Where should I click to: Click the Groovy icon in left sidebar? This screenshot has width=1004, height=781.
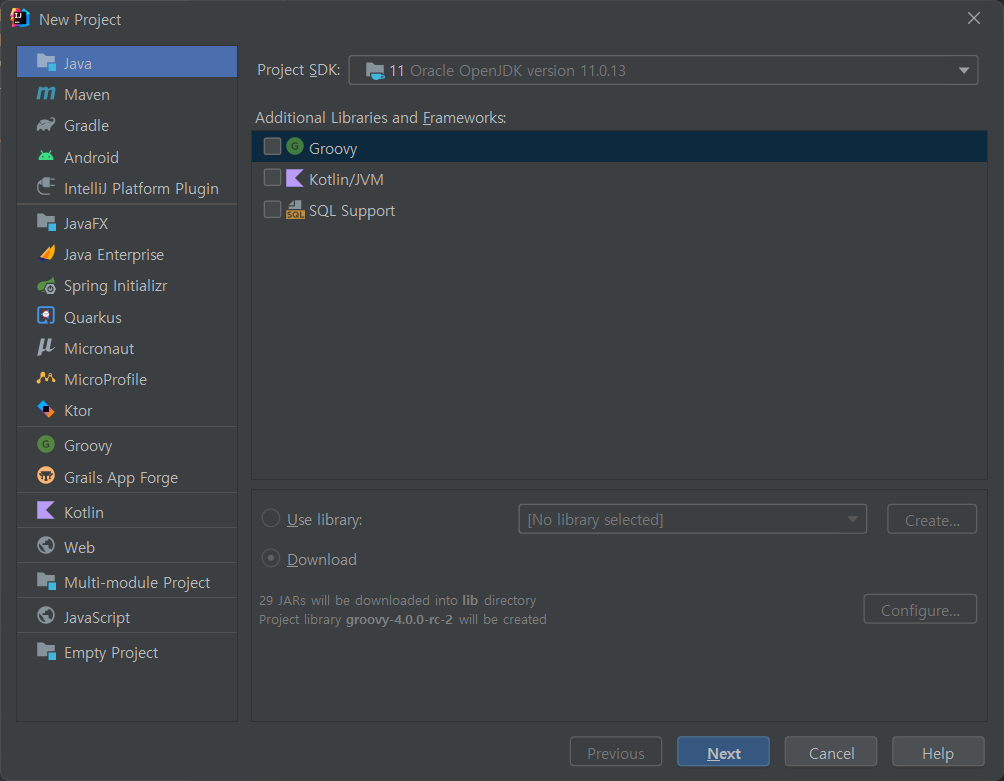(x=46, y=444)
